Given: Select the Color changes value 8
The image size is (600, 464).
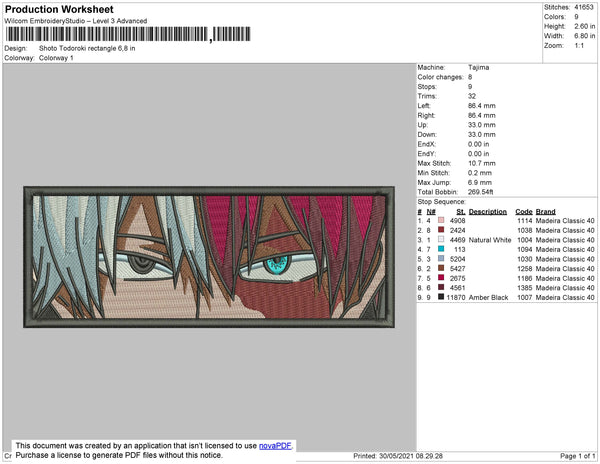Looking at the screenshot, I should click(470, 77).
